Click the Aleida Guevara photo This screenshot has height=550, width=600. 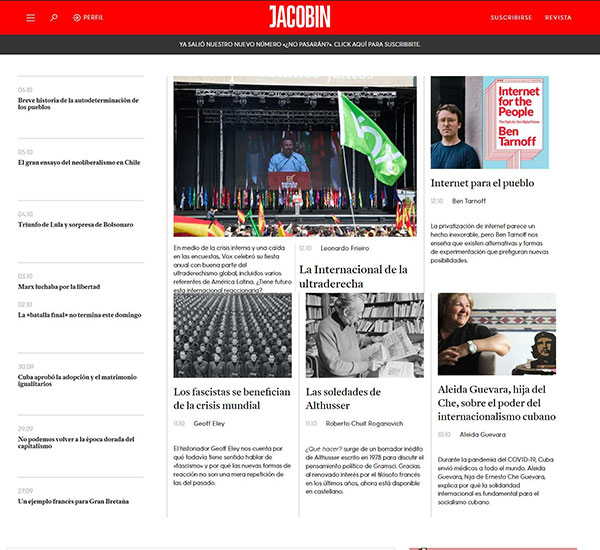[497, 334]
